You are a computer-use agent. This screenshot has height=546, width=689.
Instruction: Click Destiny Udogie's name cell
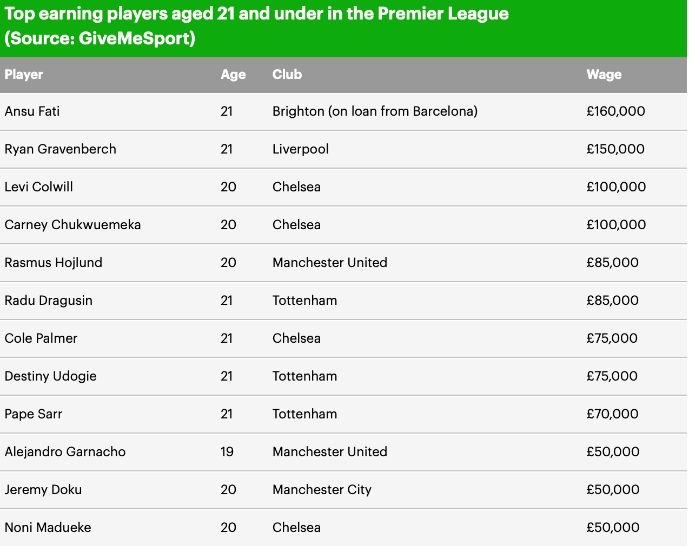51,377
